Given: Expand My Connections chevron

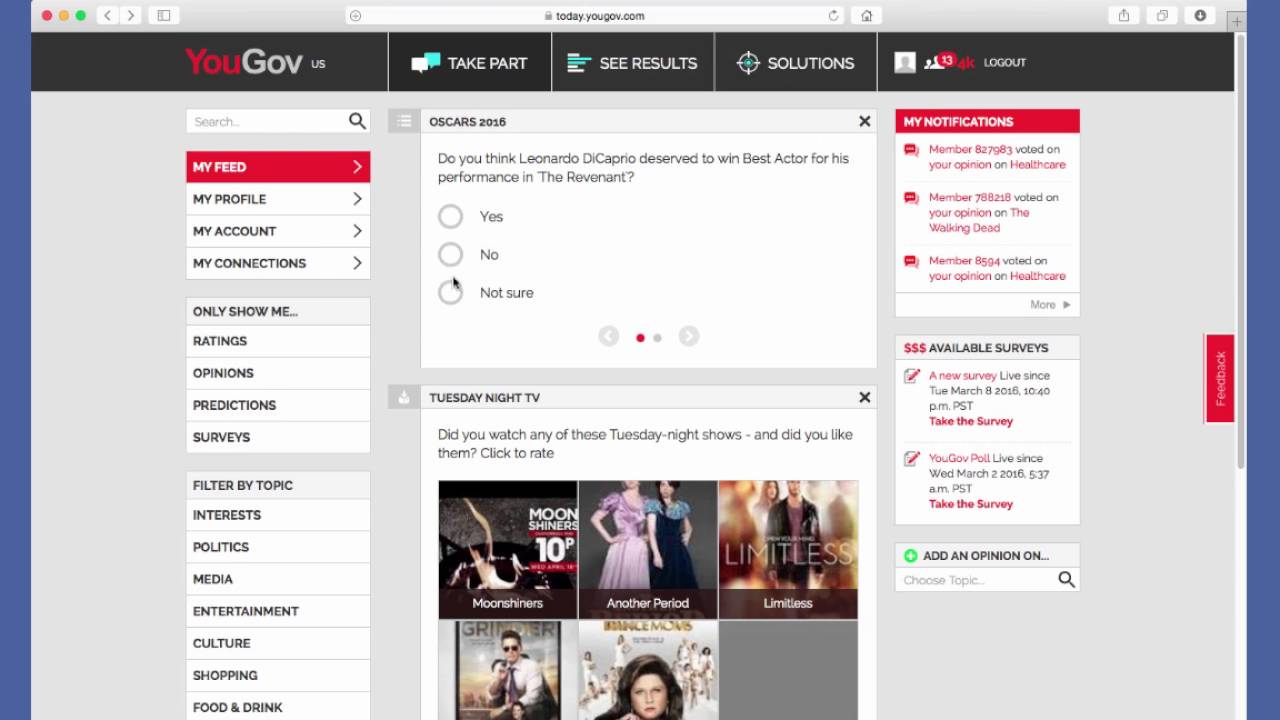Looking at the screenshot, I should (357, 263).
